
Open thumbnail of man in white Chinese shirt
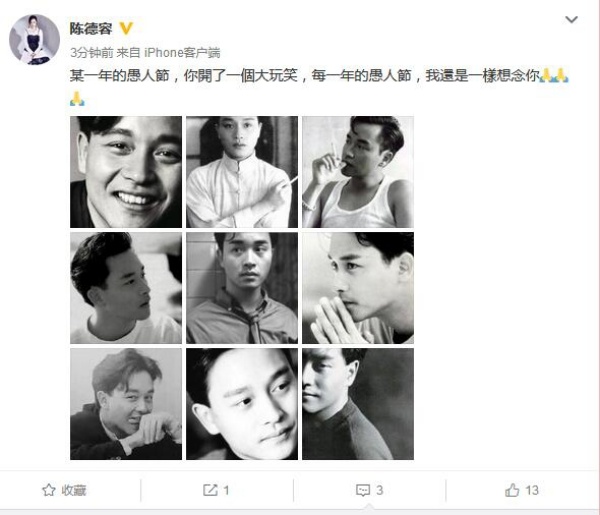(x=242, y=172)
